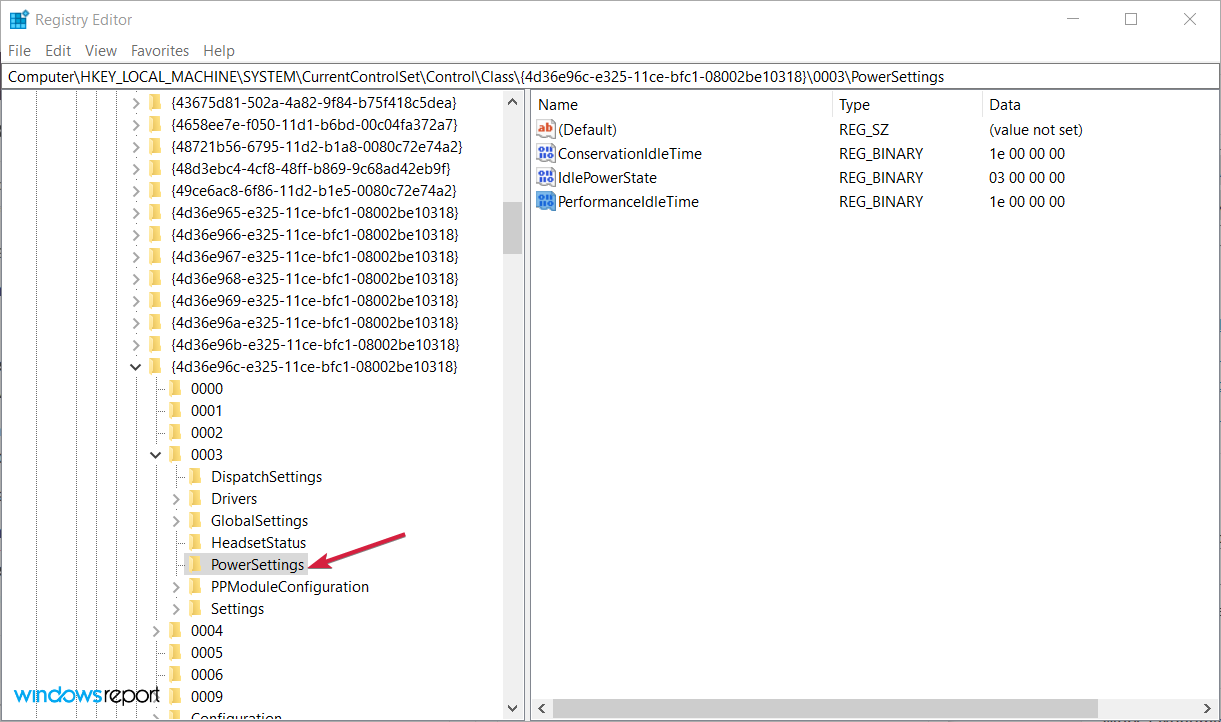Click the folder icon of key 0005
Screen dimensions: 1221x722
[x=175, y=652]
